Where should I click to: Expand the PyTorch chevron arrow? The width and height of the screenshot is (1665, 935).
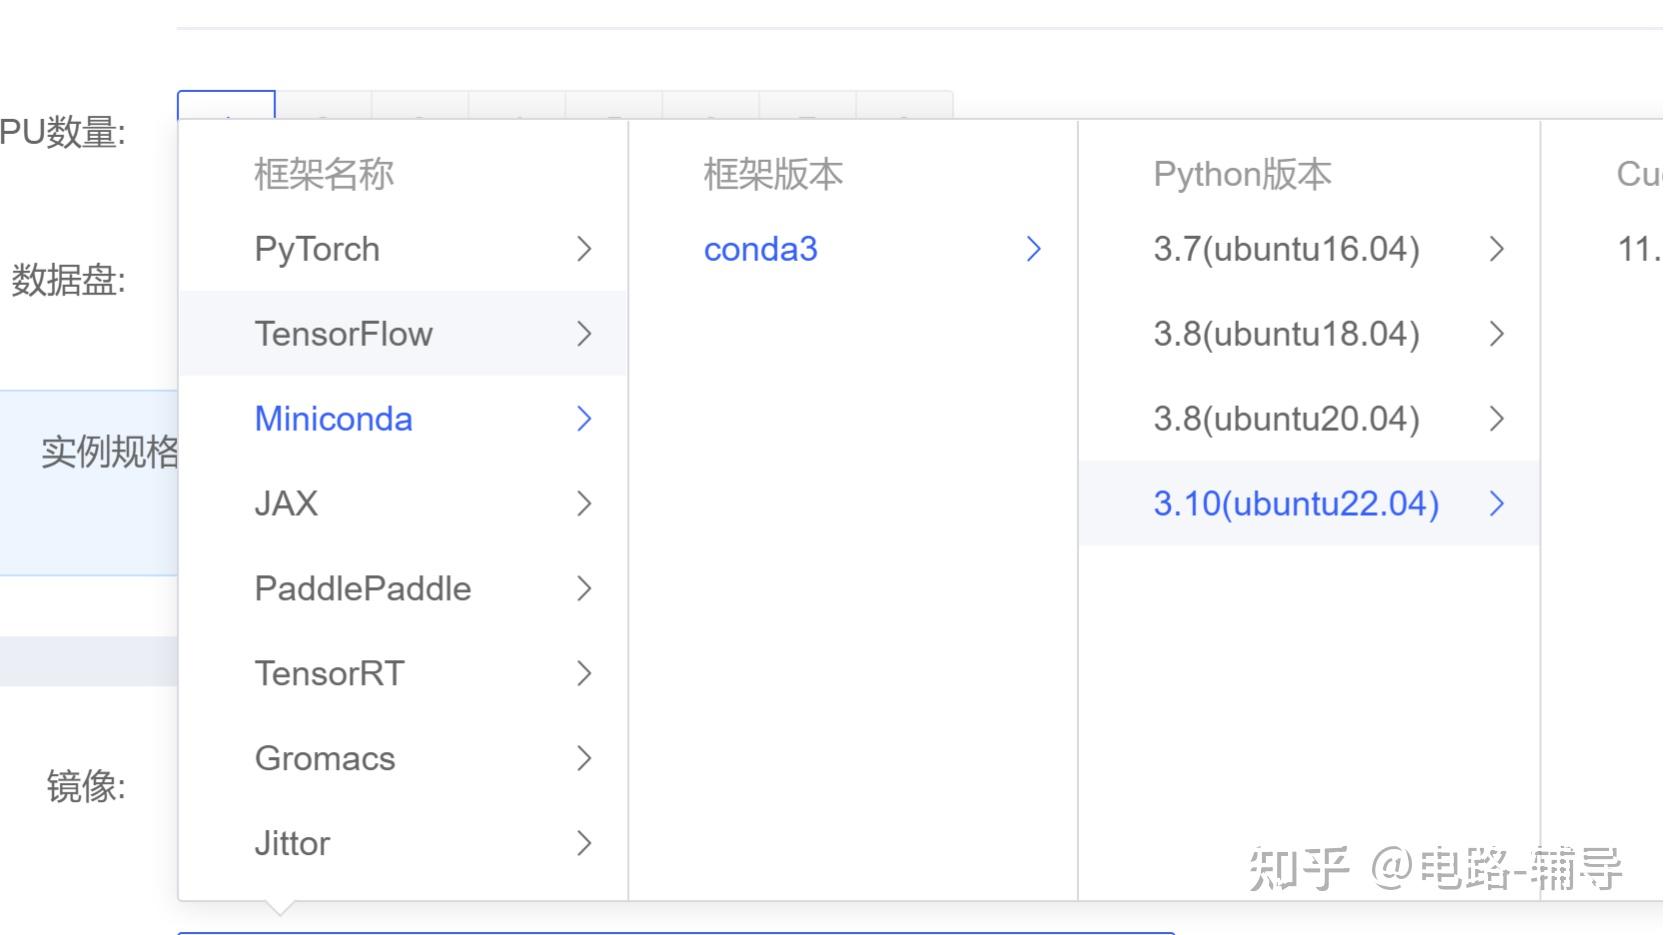click(585, 249)
